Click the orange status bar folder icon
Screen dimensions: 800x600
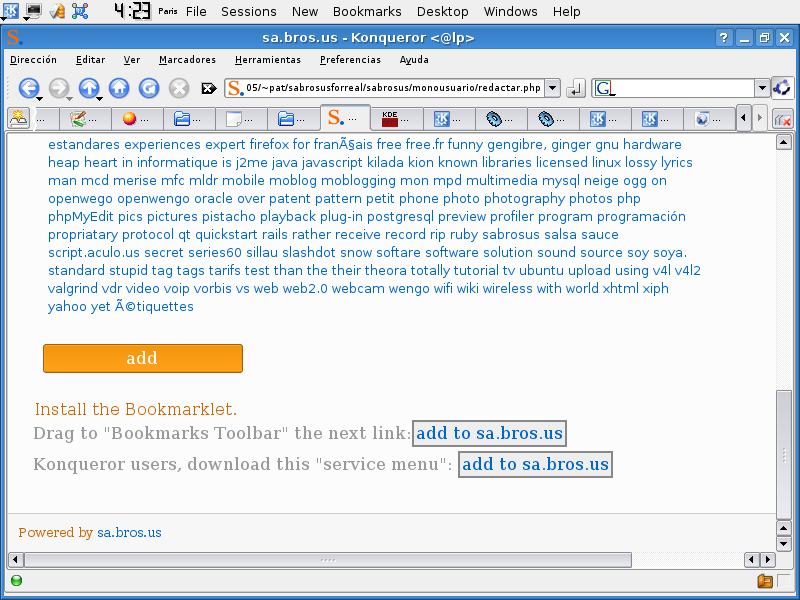pyautogui.click(x=764, y=581)
